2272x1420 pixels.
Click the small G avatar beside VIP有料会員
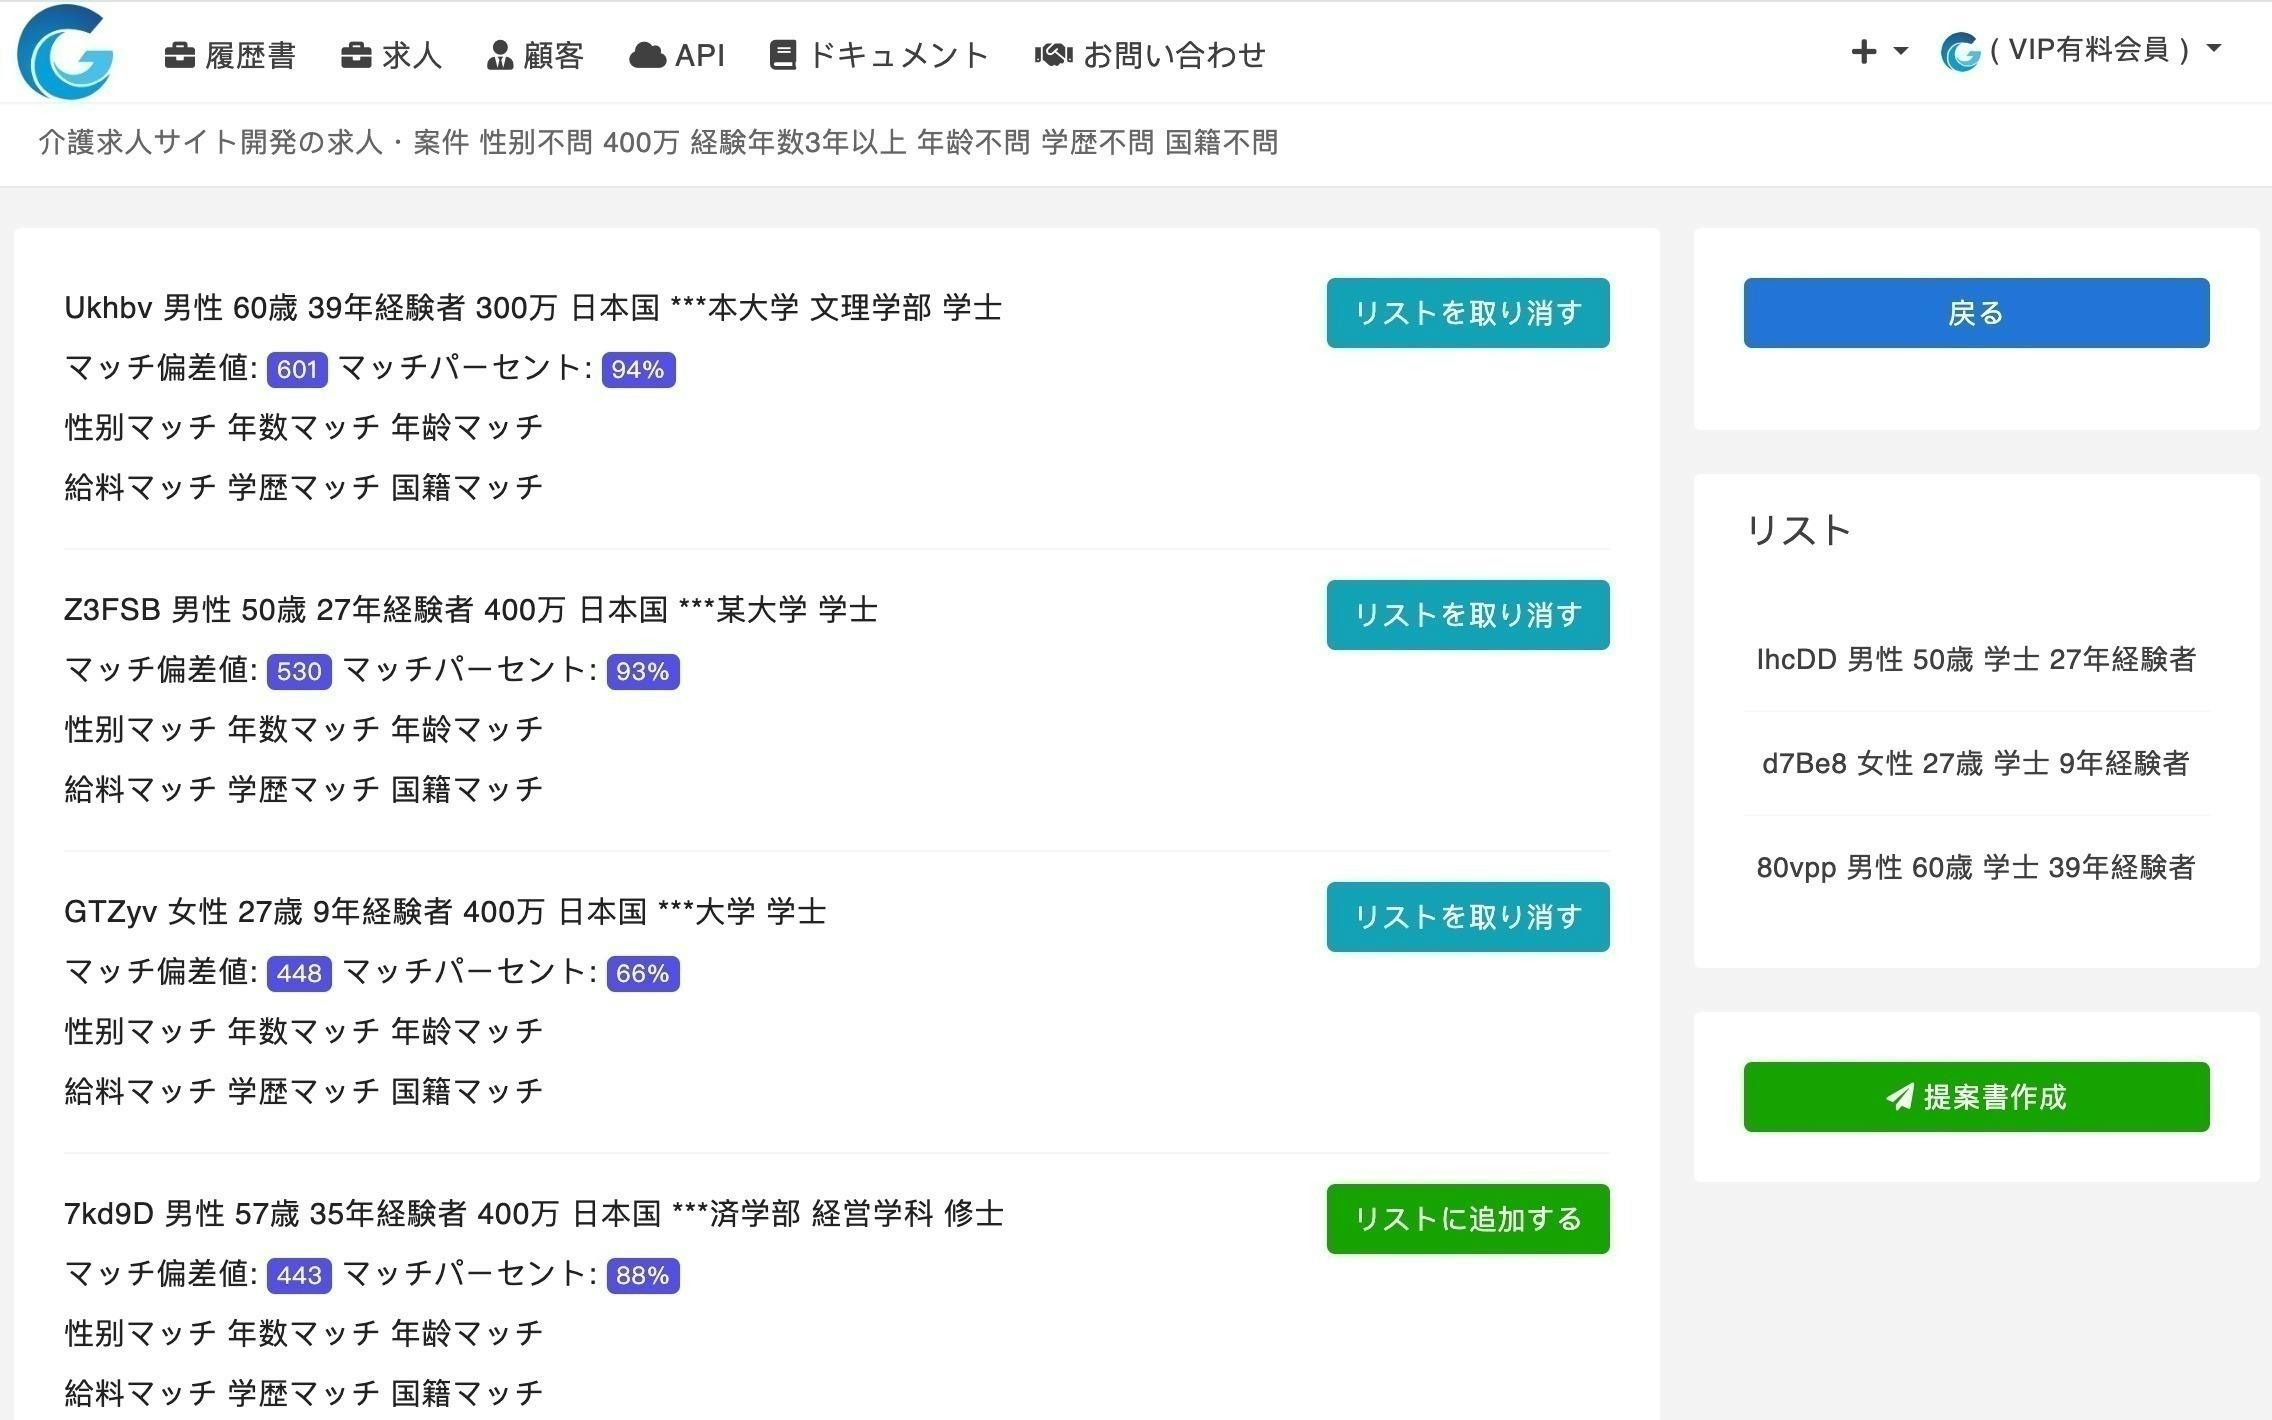1960,52
